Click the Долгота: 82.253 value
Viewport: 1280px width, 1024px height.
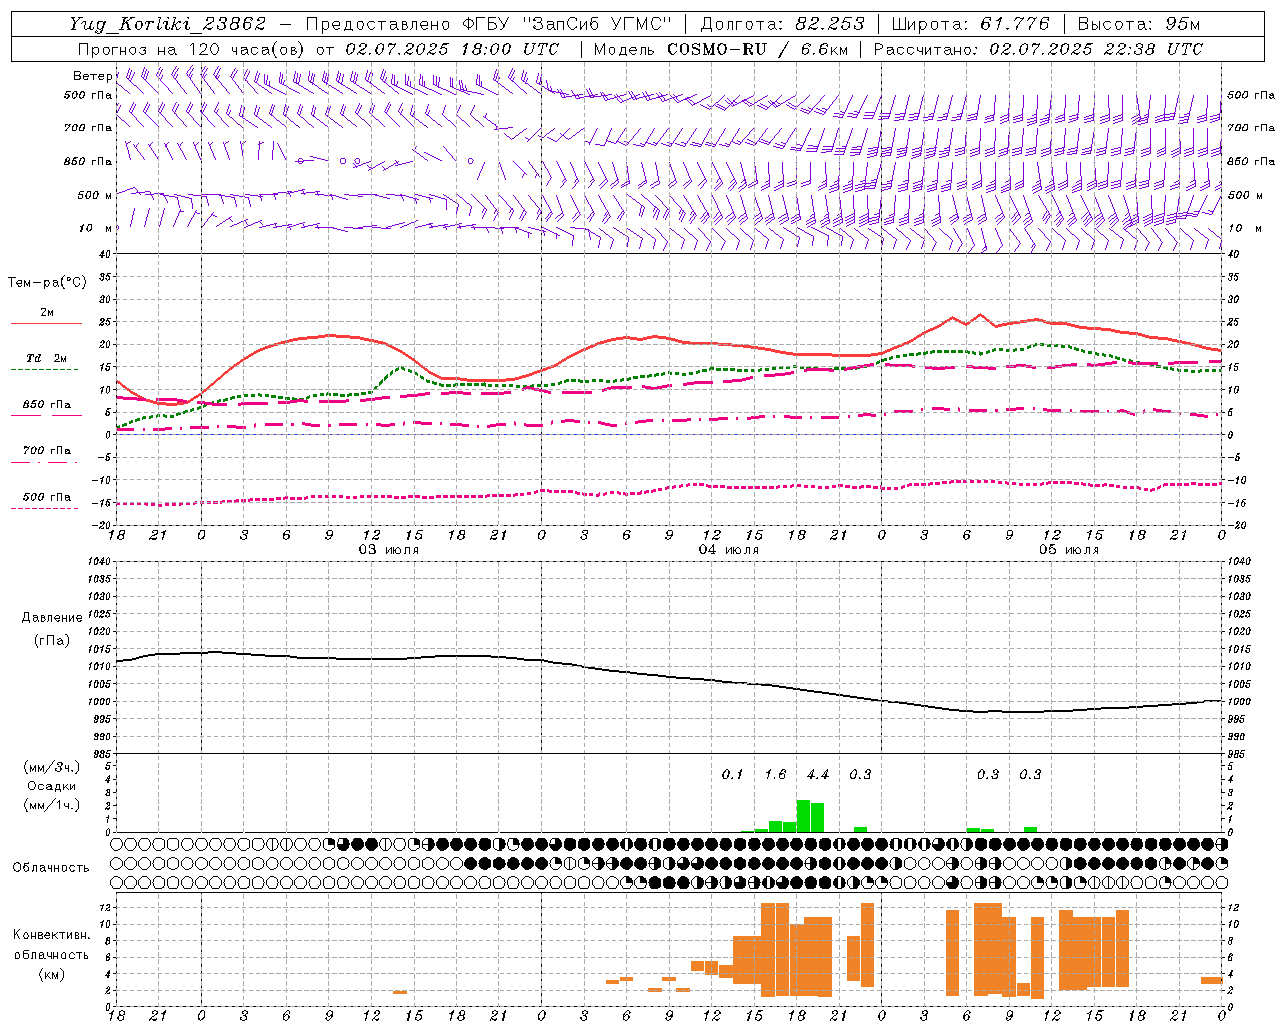click(x=781, y=24)
